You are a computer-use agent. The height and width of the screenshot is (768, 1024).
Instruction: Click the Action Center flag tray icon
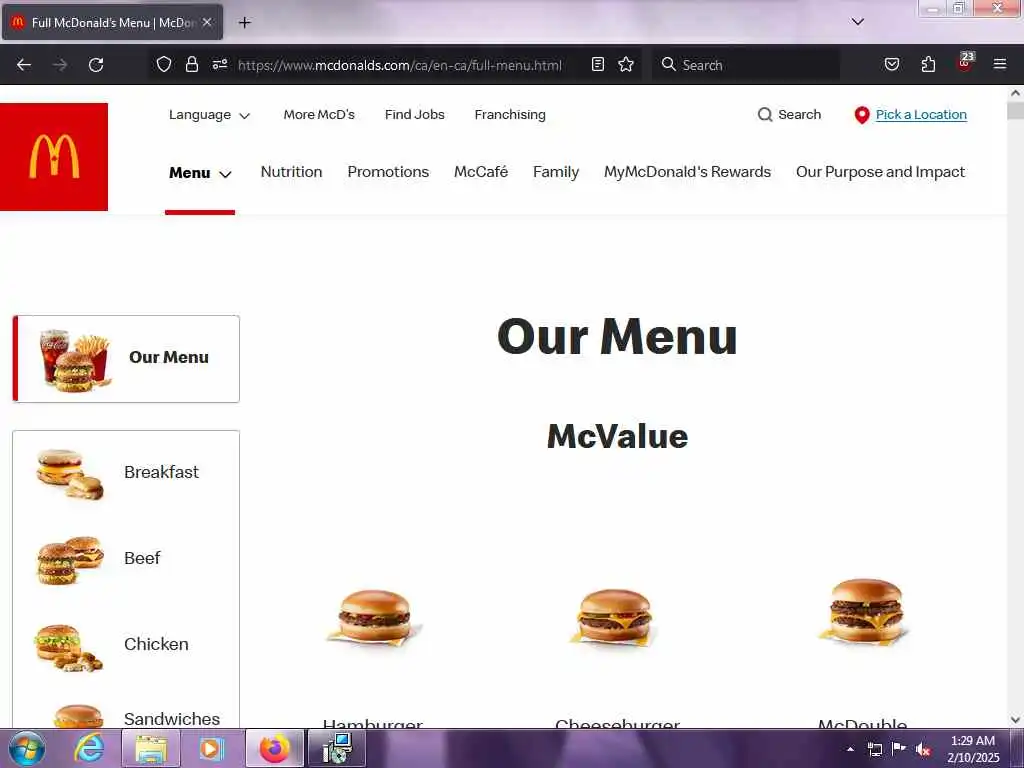pos(899,748)
